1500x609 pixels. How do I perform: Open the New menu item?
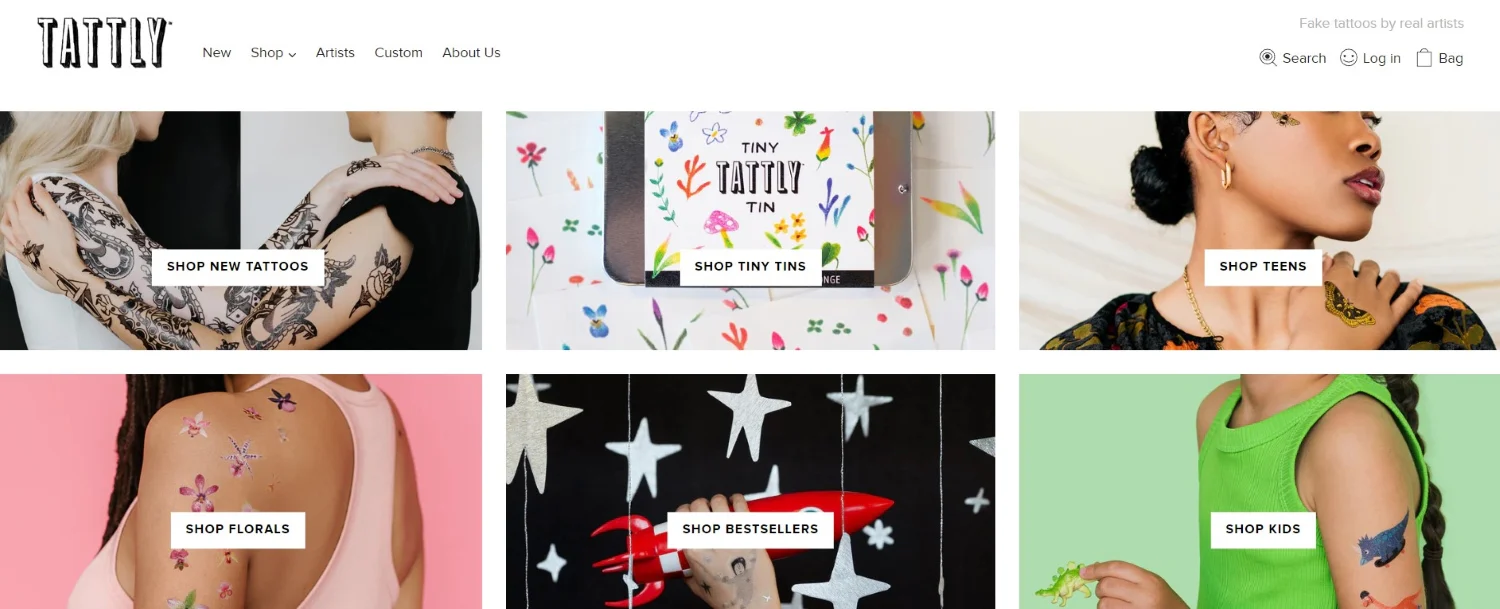216,52
